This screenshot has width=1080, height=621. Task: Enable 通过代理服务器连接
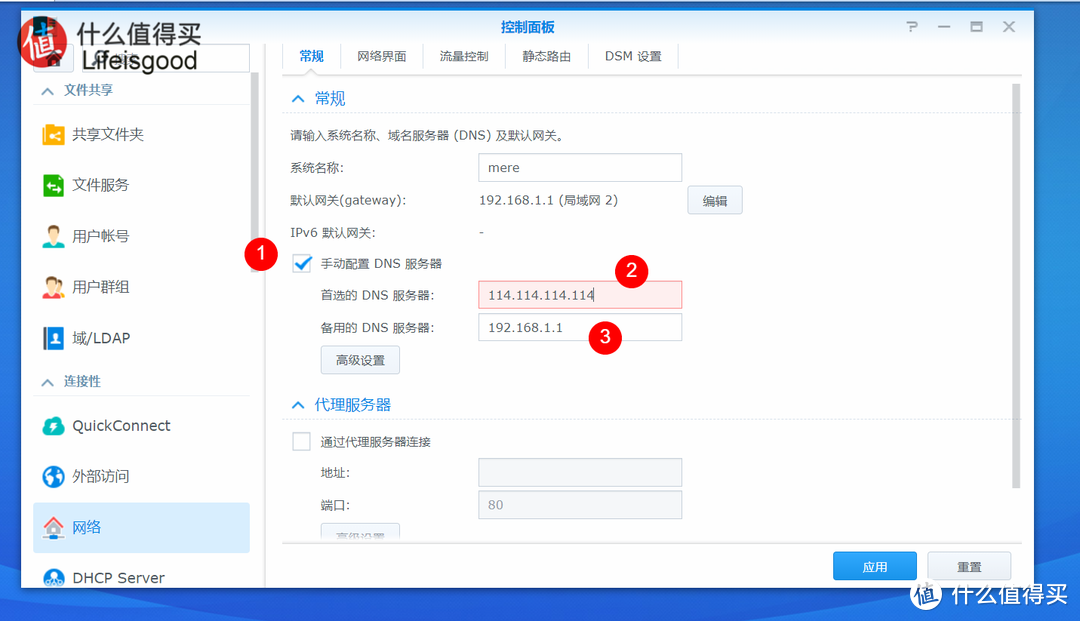(x=301, y=440)
